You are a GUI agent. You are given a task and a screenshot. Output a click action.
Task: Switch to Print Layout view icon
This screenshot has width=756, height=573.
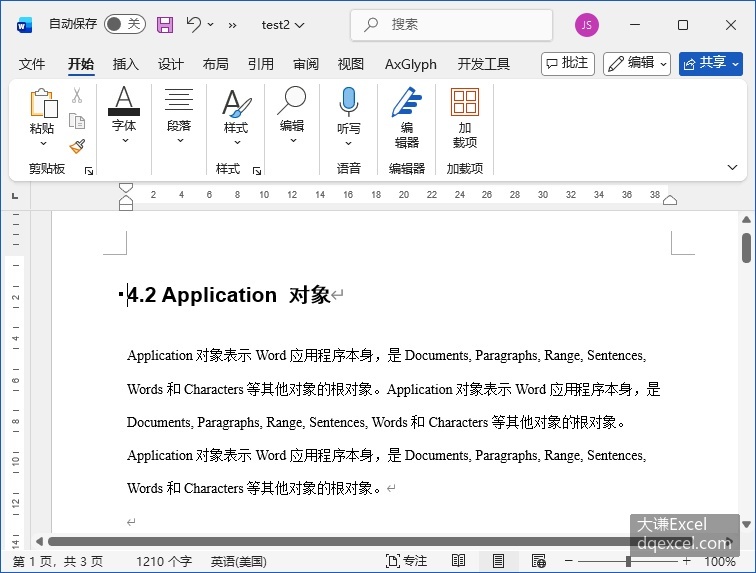click(x=499, y=560)
